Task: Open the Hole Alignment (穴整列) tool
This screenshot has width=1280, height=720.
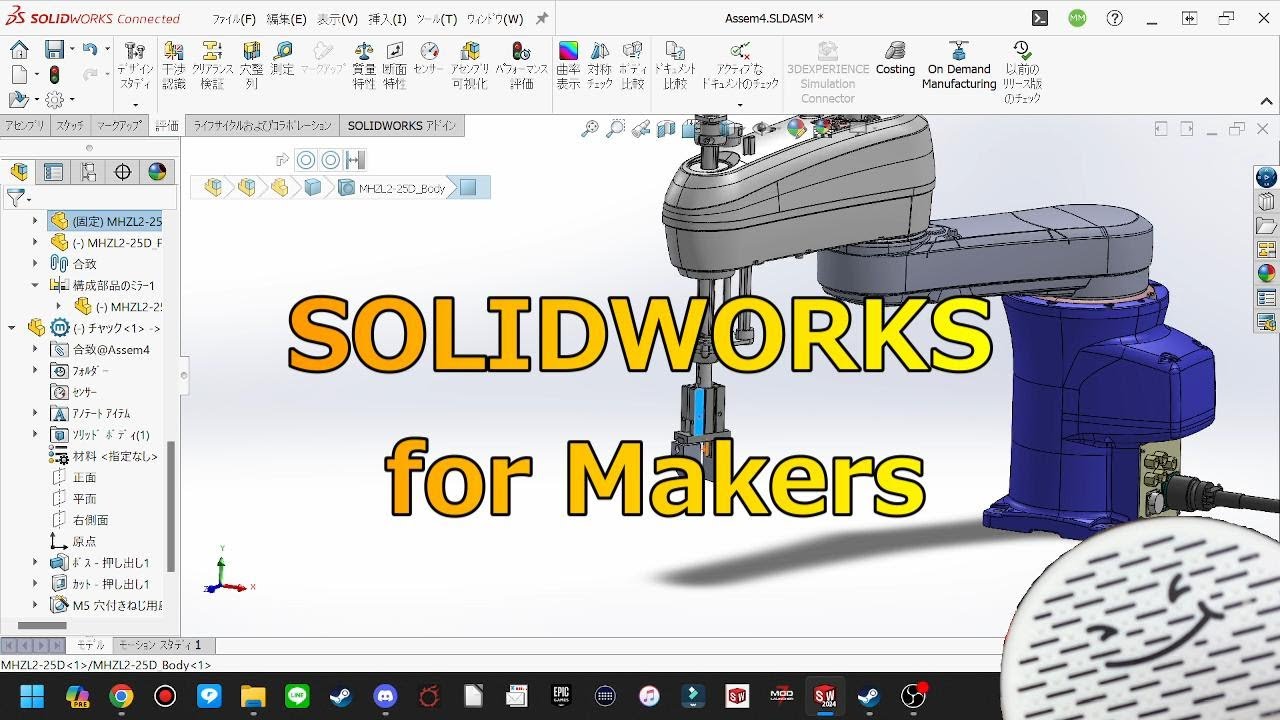Action: tap(252, 66)
